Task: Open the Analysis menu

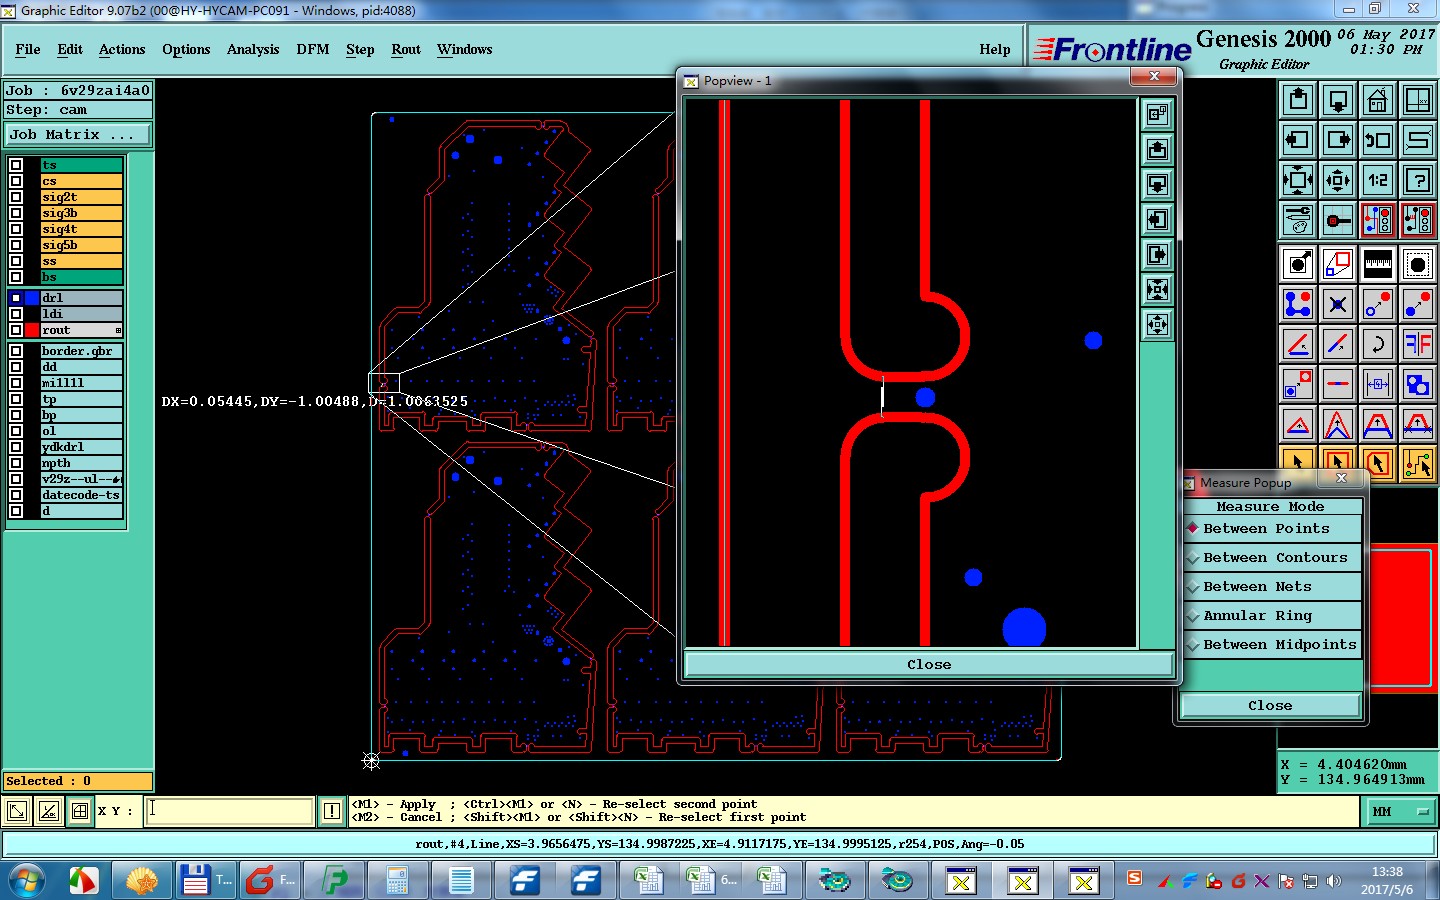Action: [253, 50]
